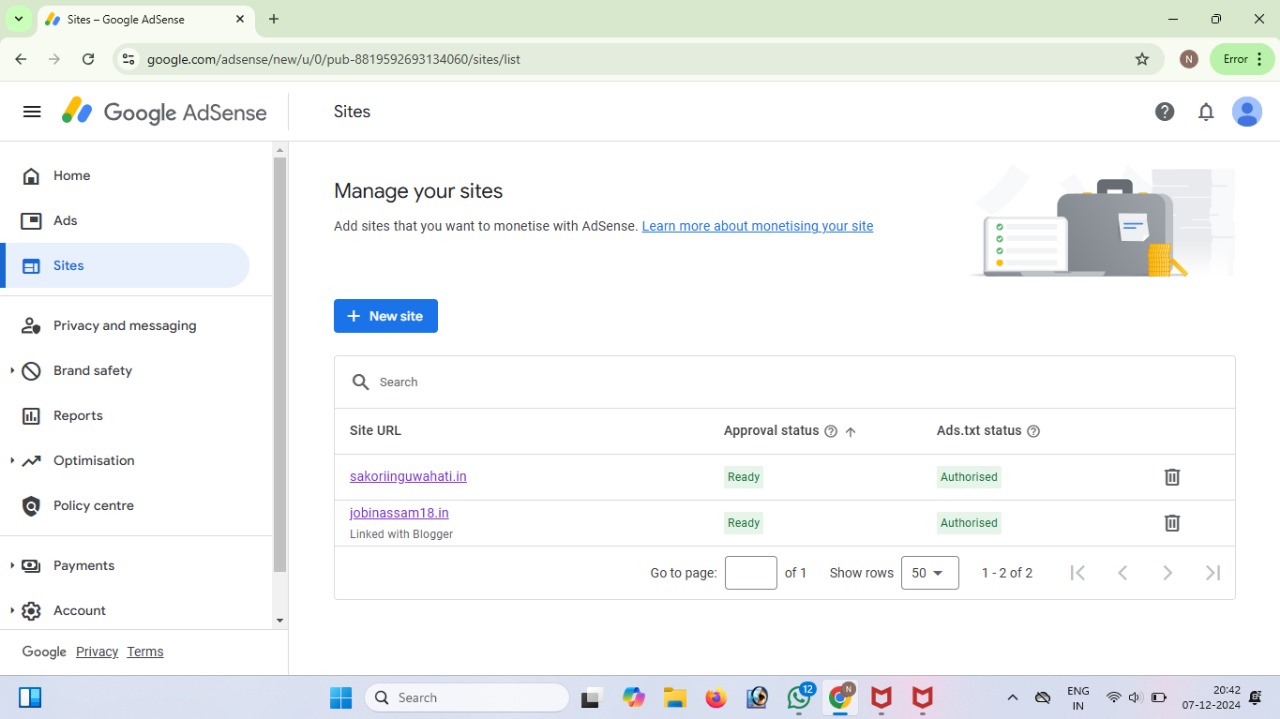Open the Chrome tab search dropdown

coord(18,19)
